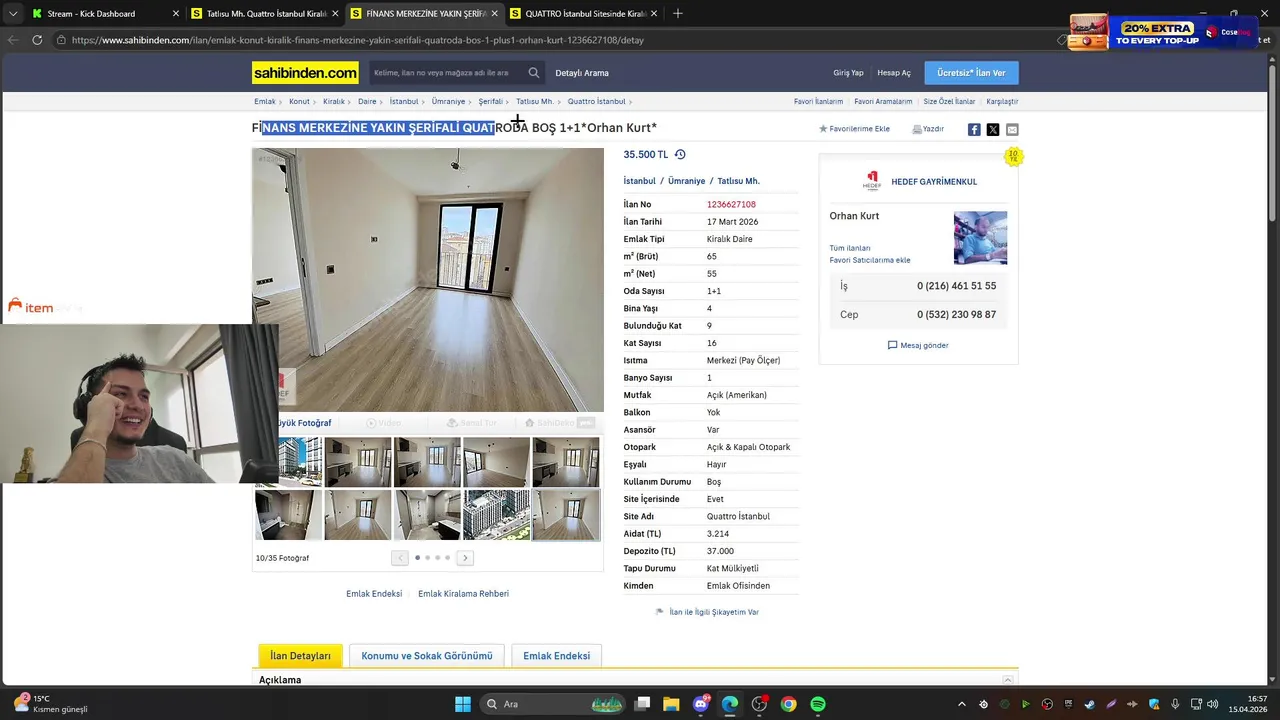Go back using the browser back arrow
Image resolution: width=1280 pixels, height=720 pixels.
[x=12, y=40]
